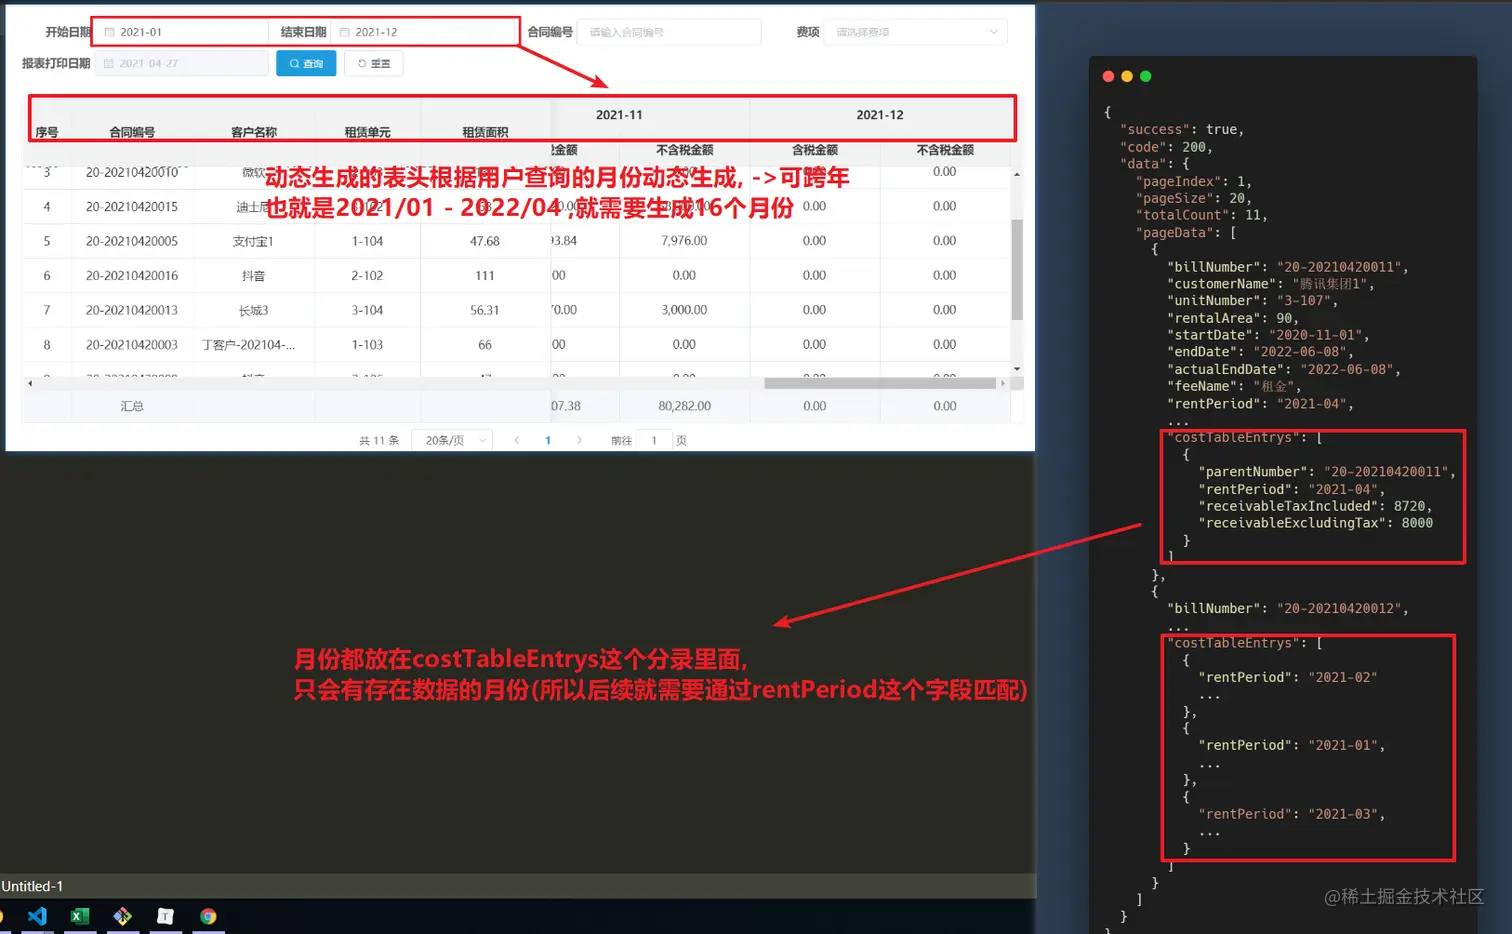Click the summary total 80,282.00
1512x934 pixels.
tap(684, 406)
